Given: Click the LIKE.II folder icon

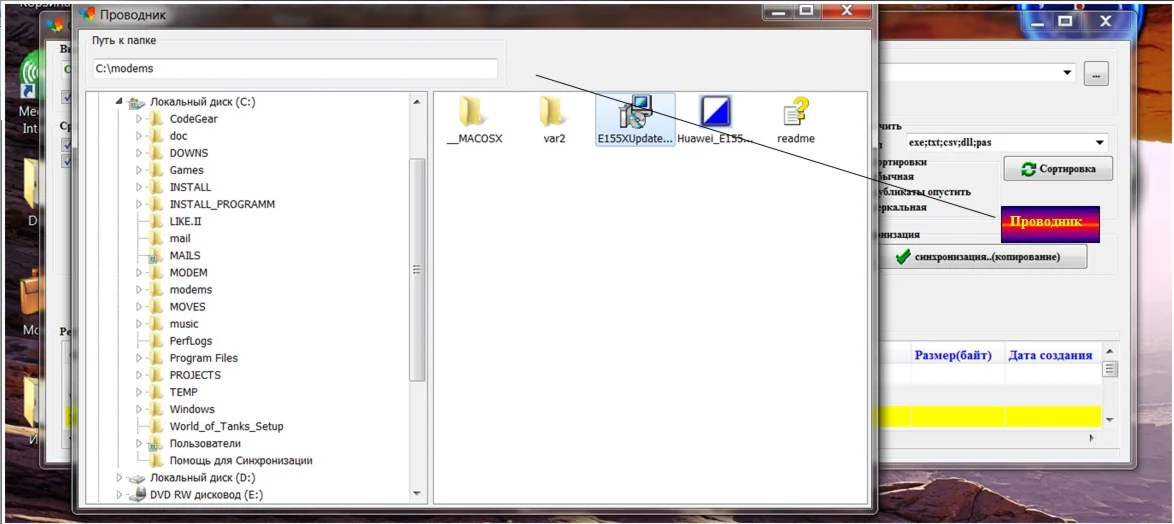Looking at the screenshot, I should click(156, 221).
